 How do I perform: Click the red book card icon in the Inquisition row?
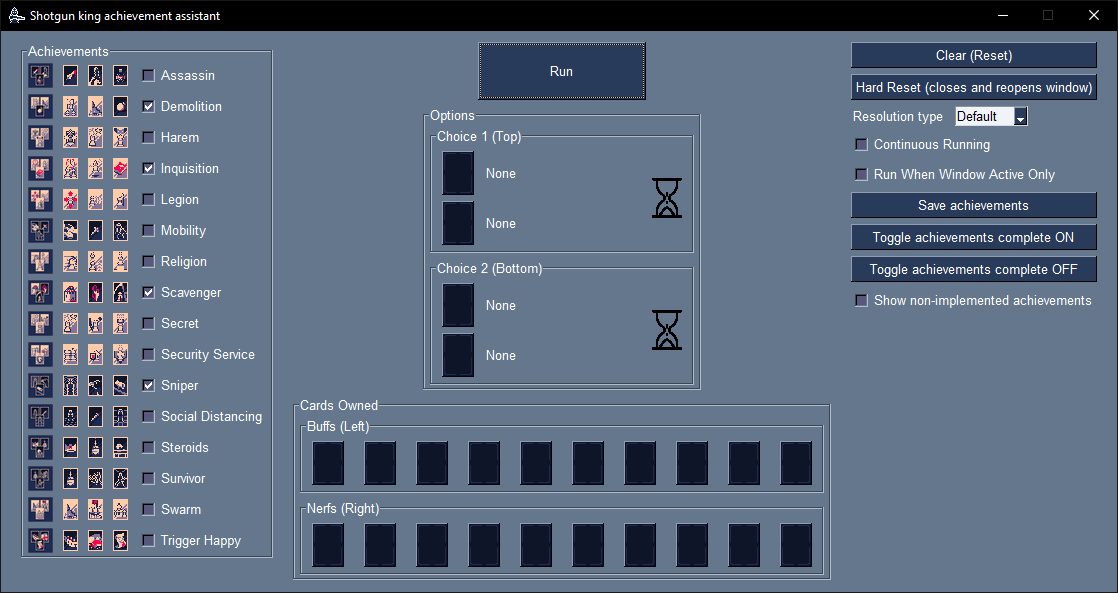[x=120, y=168]
